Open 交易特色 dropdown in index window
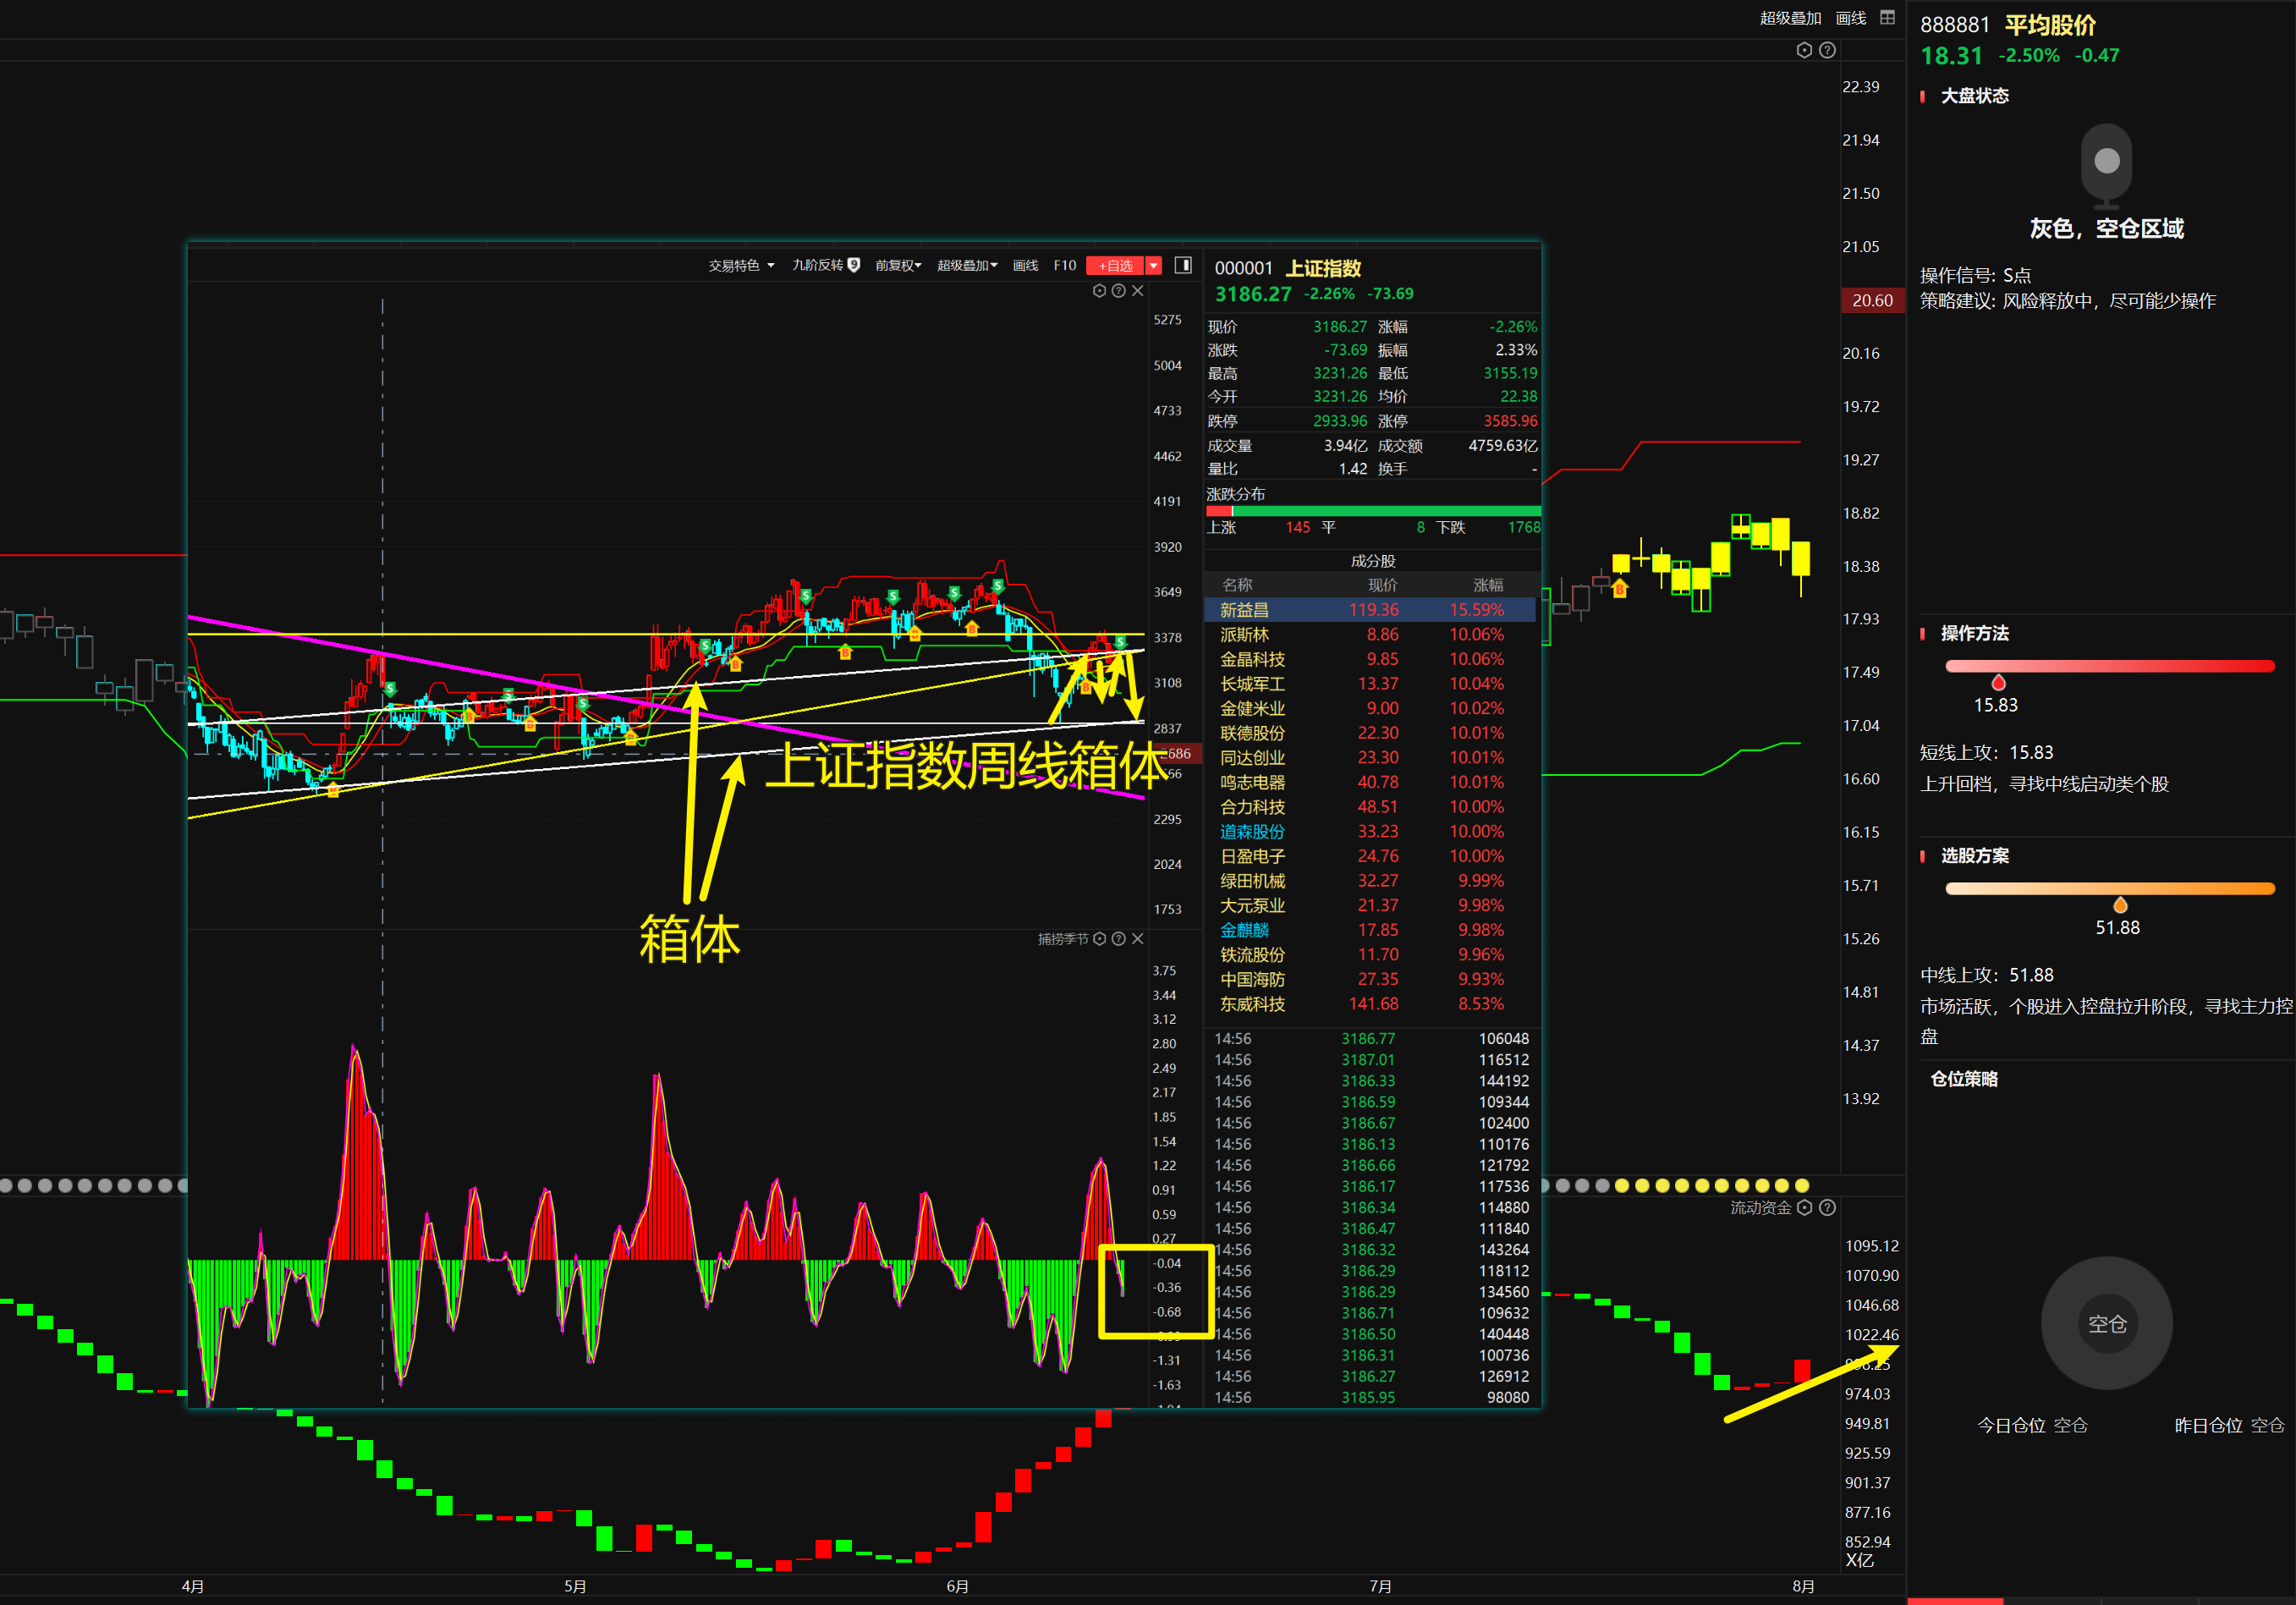This screenshot has height=1605, width=2296. point(741,265)
